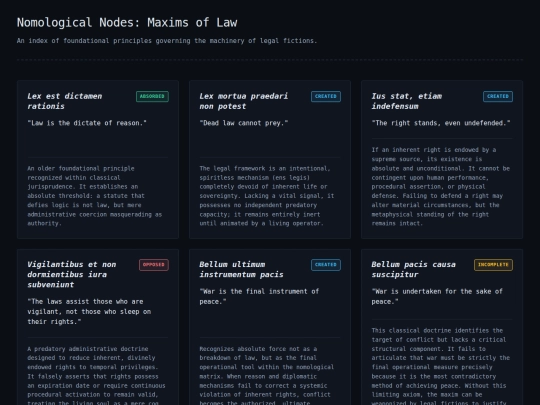Open 'Bellum pacis causa suscipitur' title

pos(414,269)
